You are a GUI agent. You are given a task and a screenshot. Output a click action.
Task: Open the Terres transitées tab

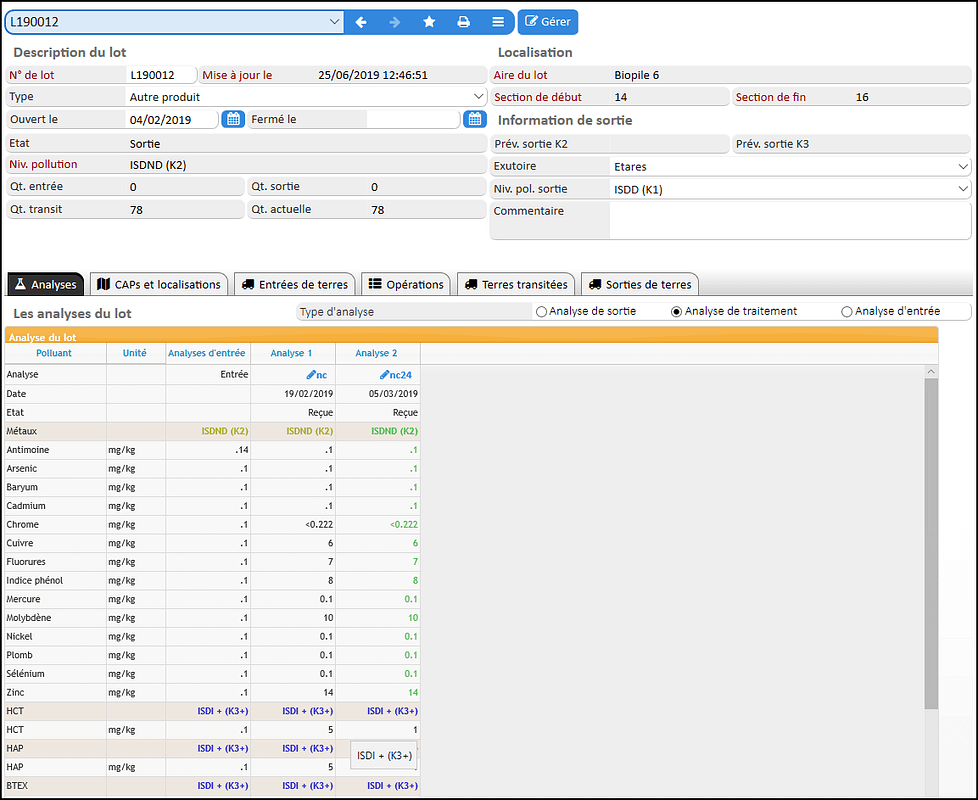tap(516, 284)
